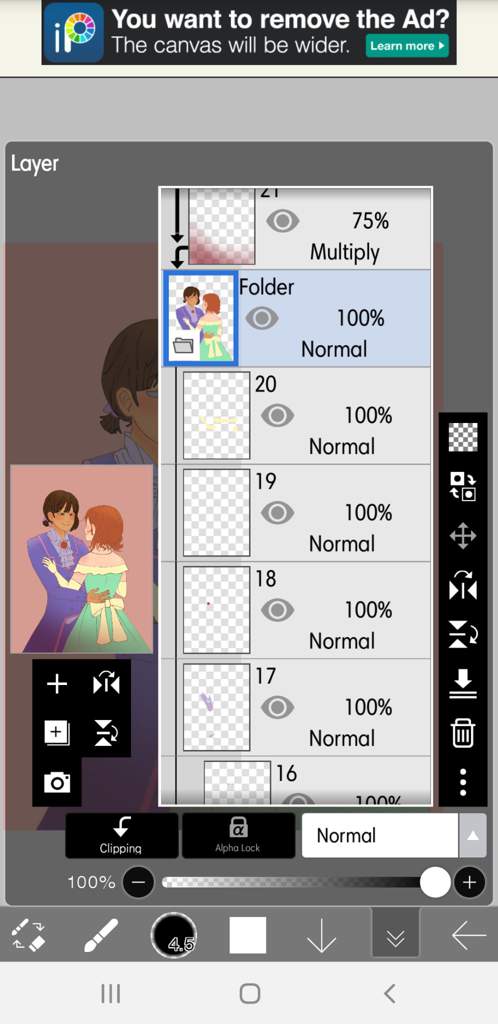Hide layer 20 with its eye icon

point(277,415)
